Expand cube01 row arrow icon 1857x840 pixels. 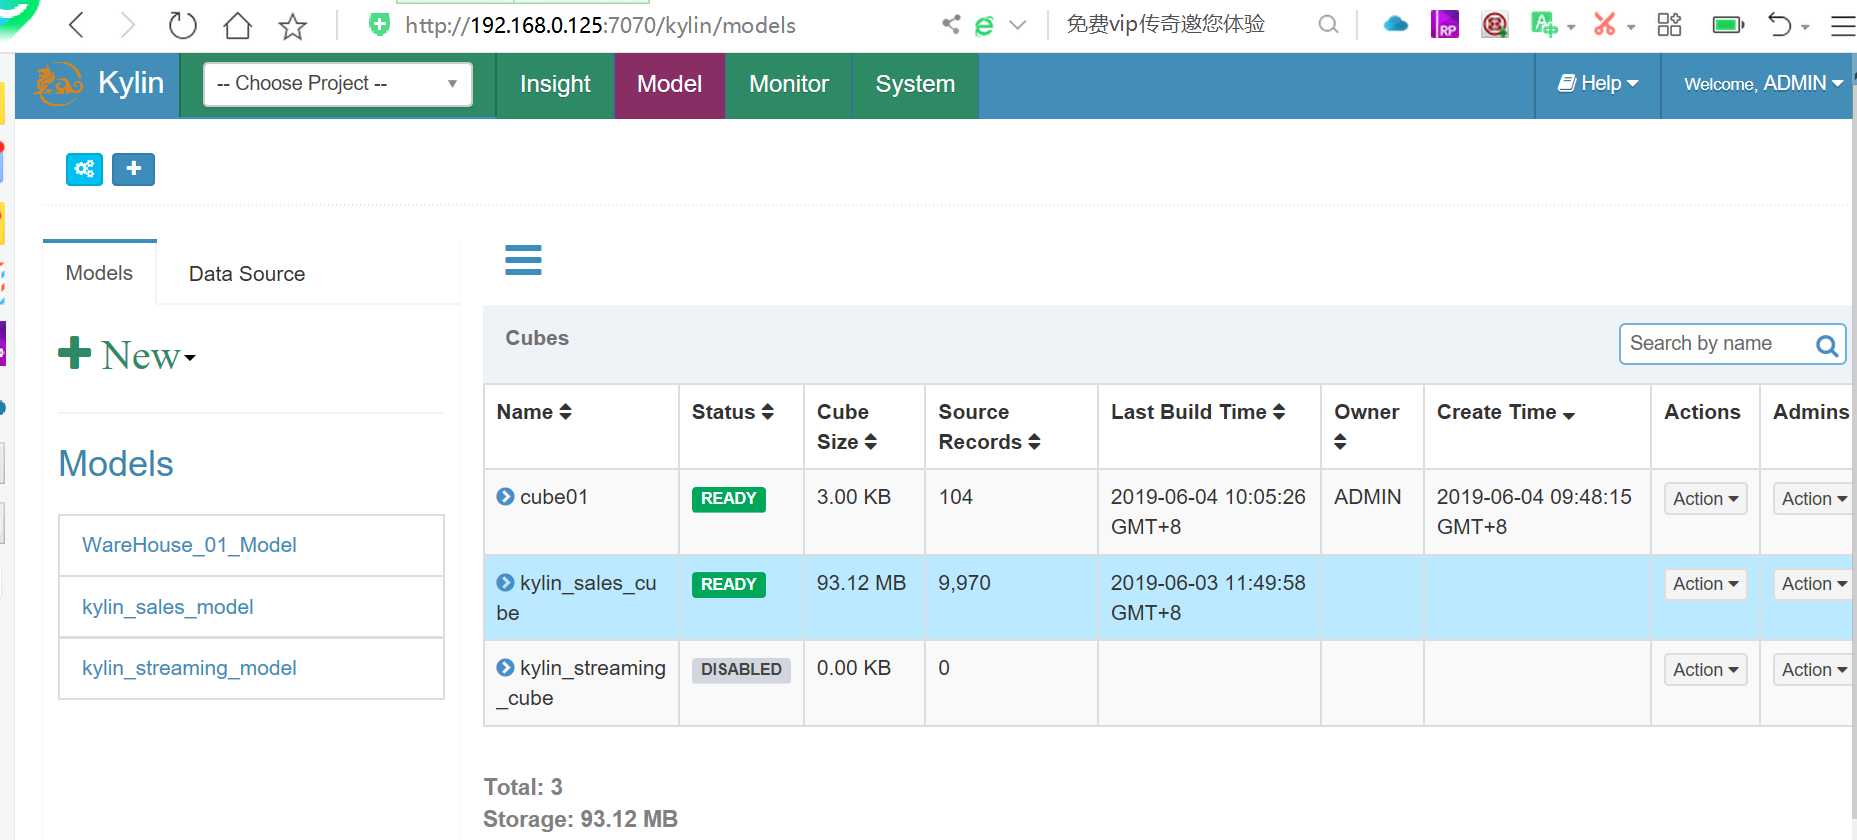click(x=505, y=496)
